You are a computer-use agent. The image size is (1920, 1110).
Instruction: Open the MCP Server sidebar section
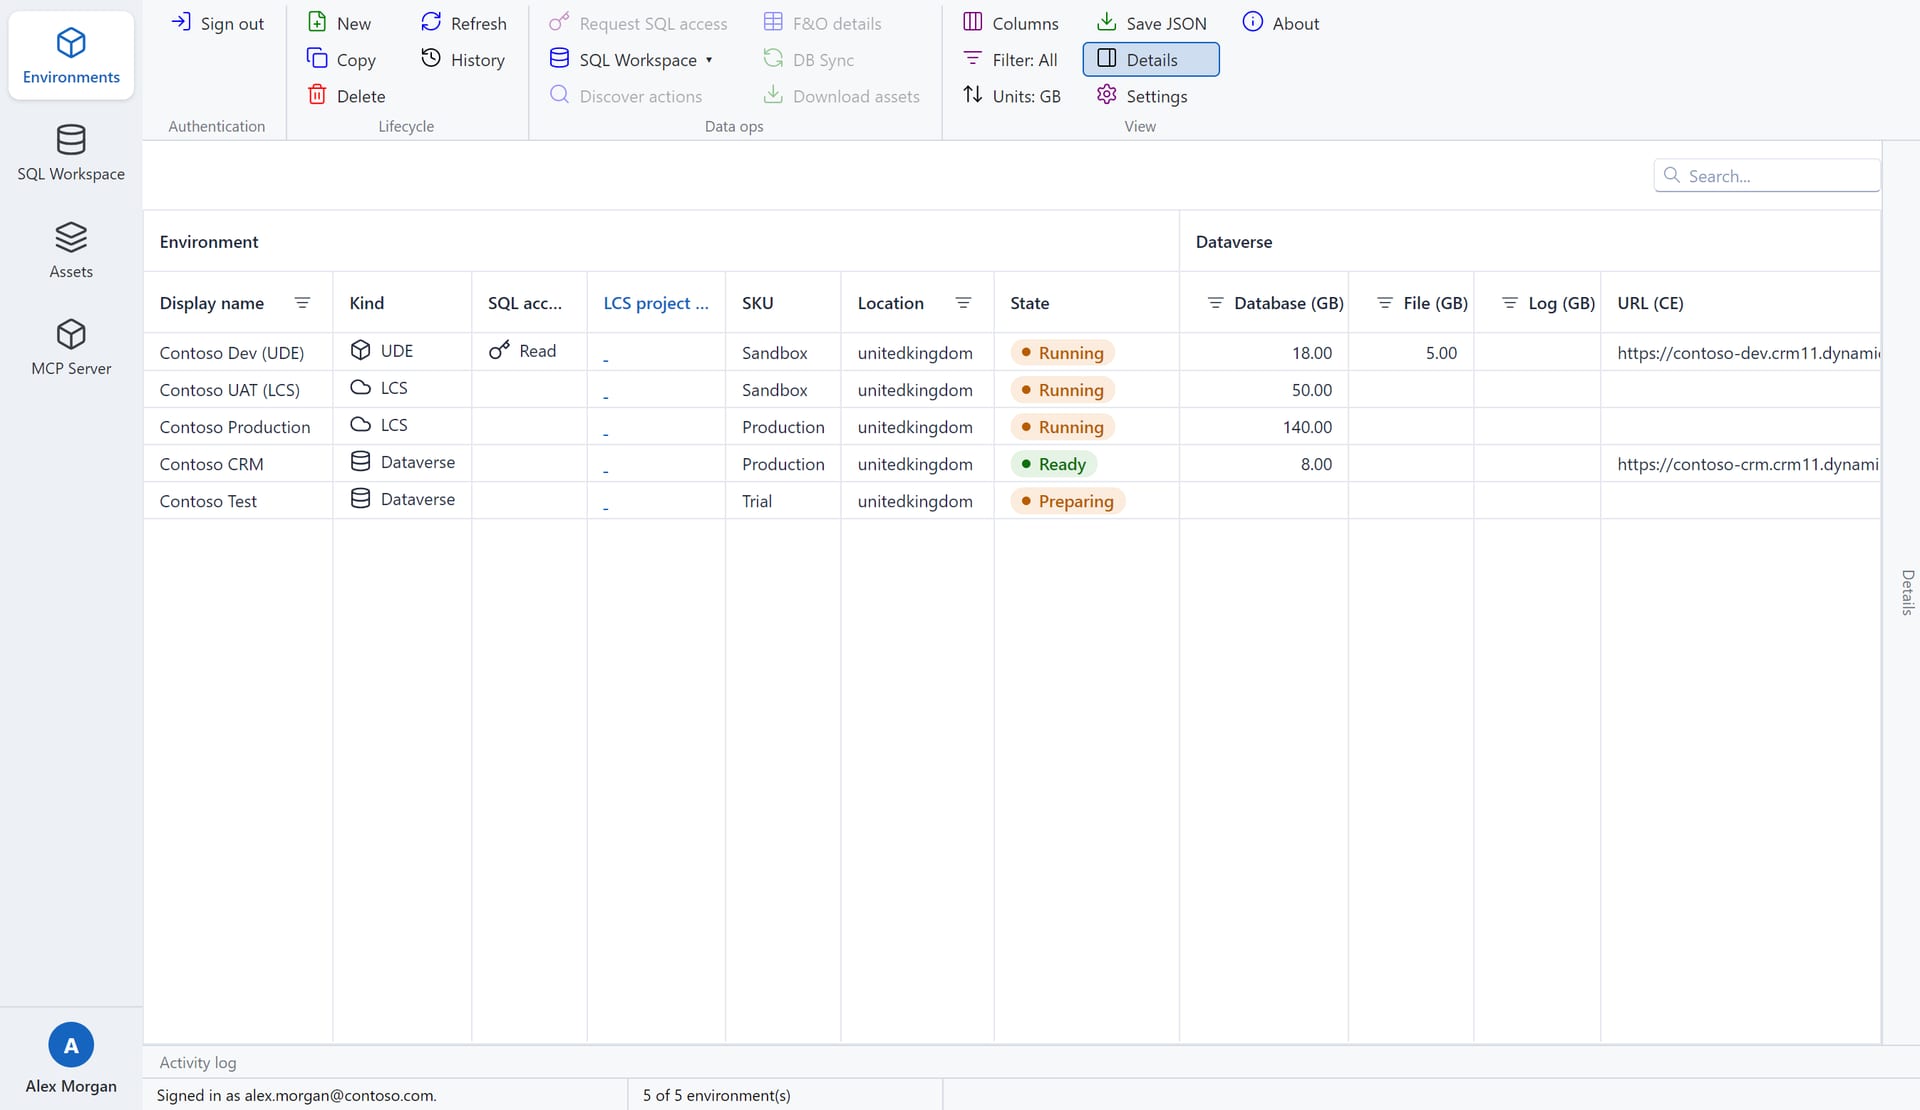[x=71, y=347]
